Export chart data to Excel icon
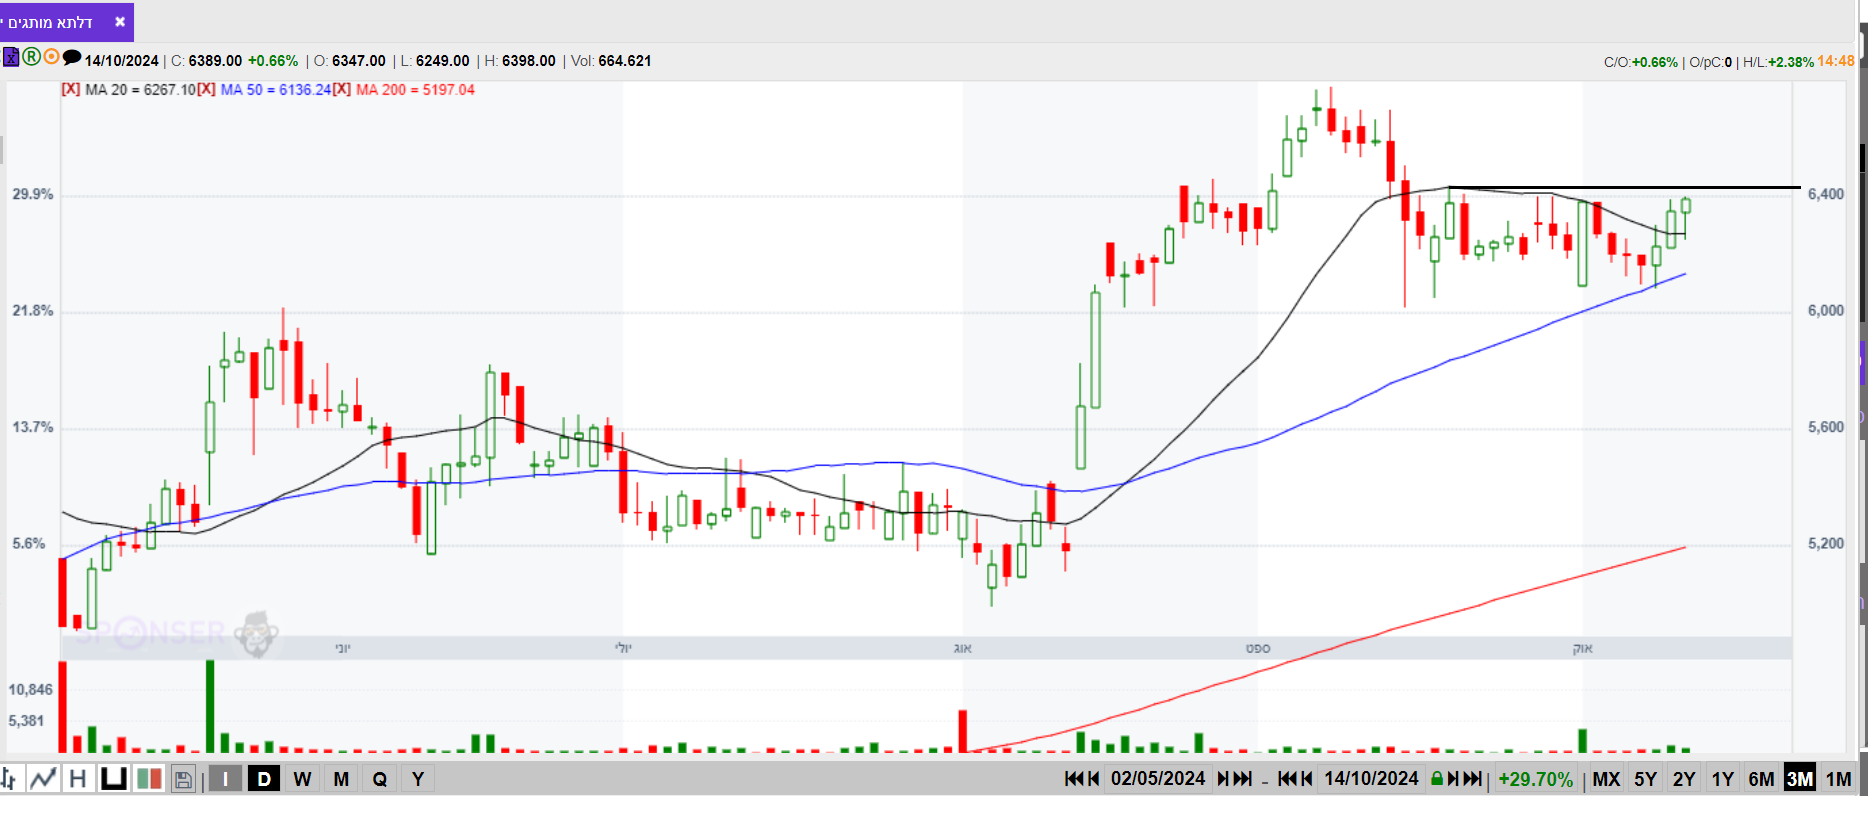1868x820 pixels. point(10,57)
